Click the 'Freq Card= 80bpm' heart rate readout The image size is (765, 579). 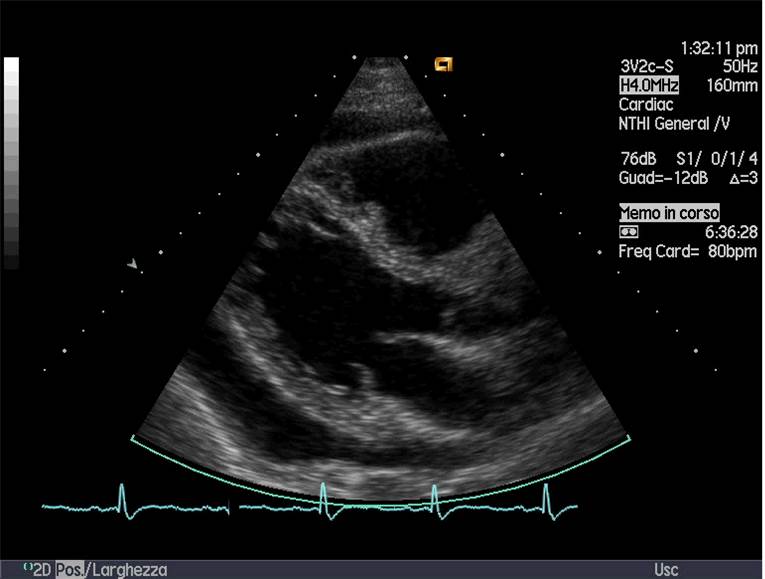click(688, 251)
